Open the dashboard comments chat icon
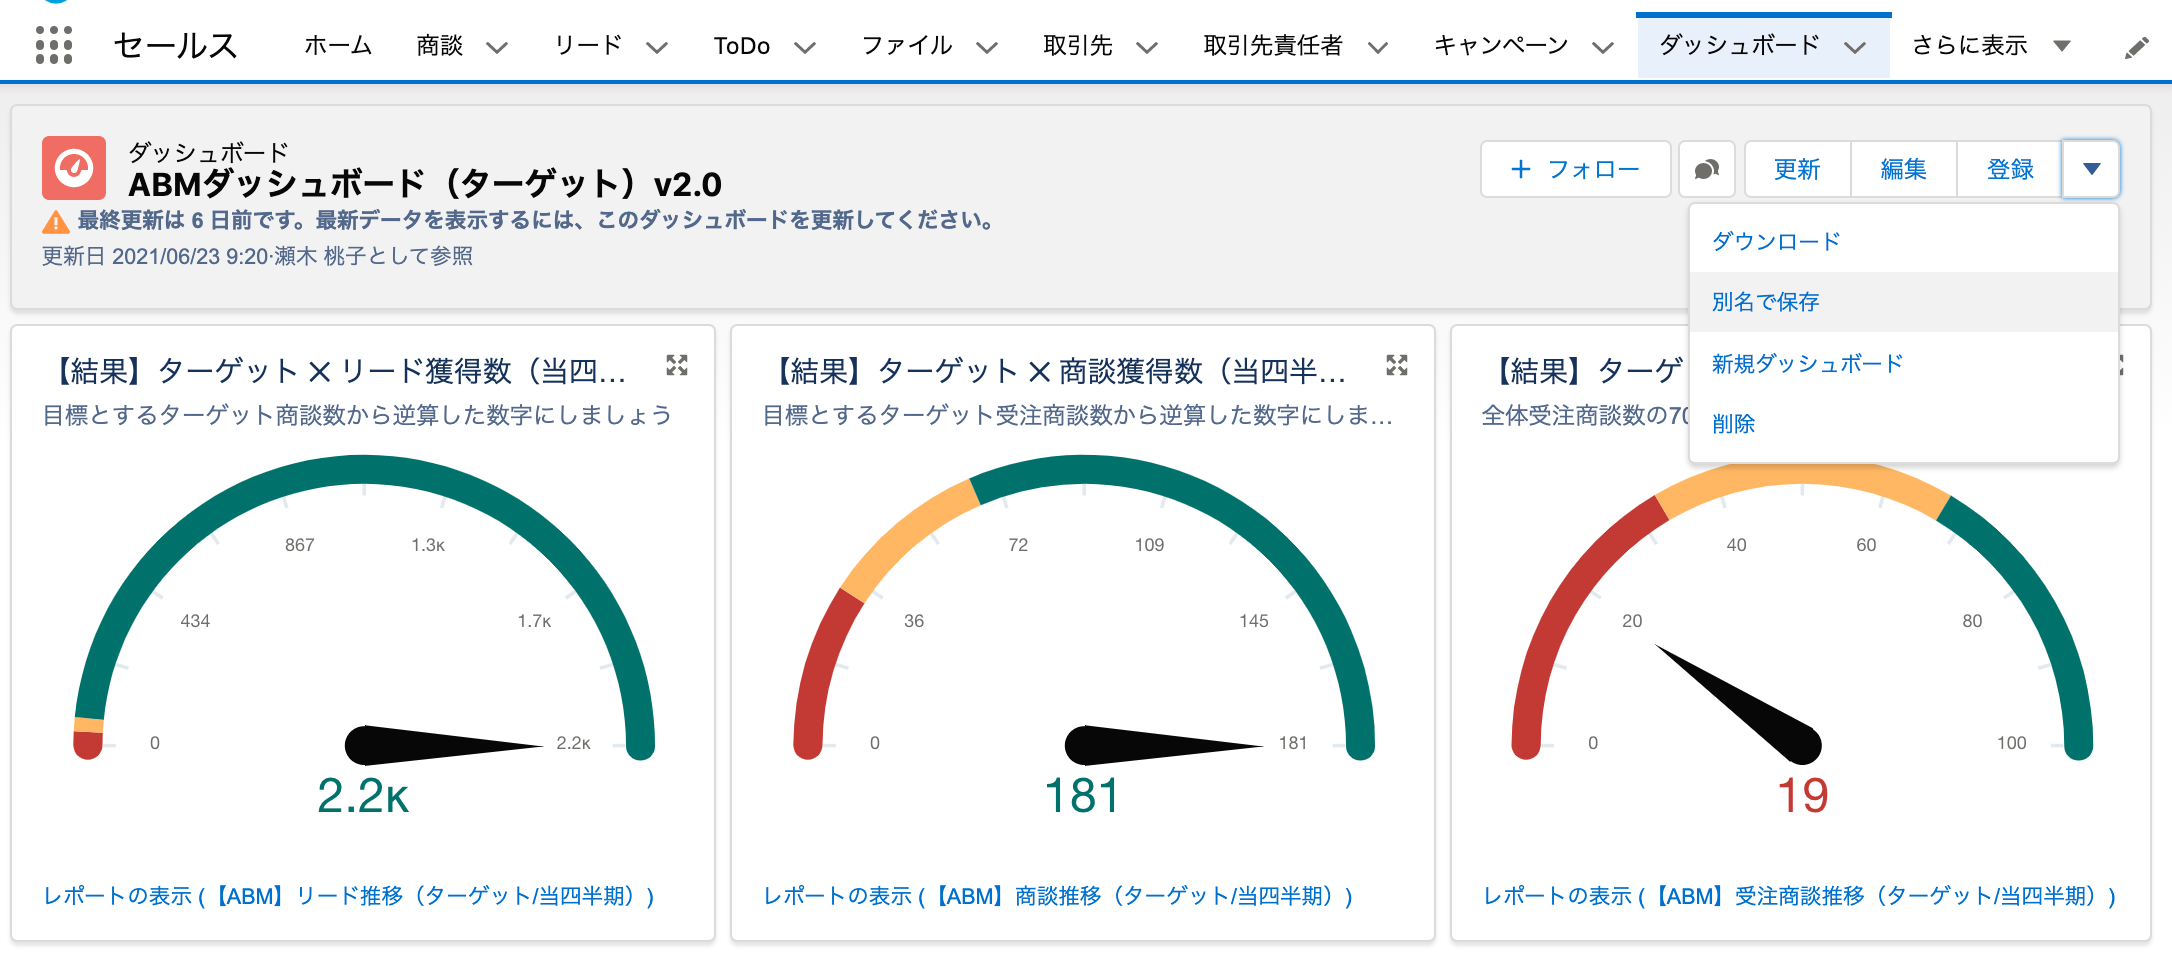Screen dimensions: 2172x956 click(1707, 169)
